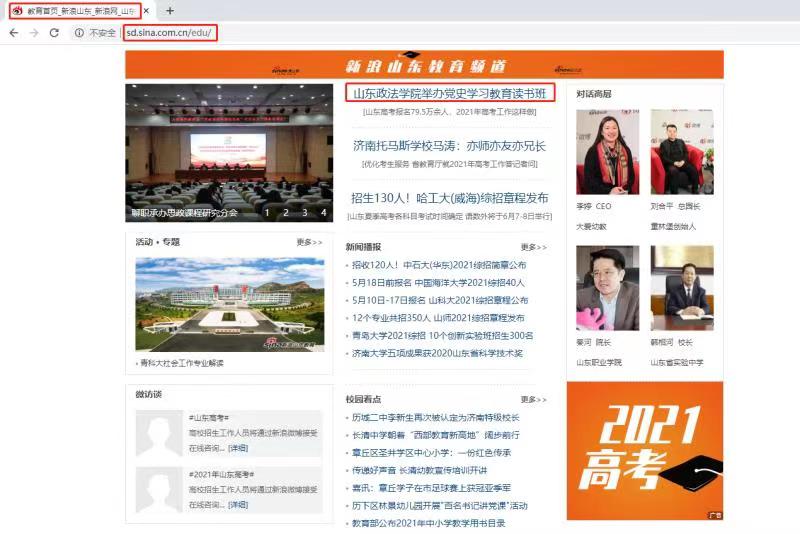This screenshot has width=800, height=534.
Task: Open 长清中学朝着"西部教育新高地"阔步前行
Action: [x=436, y=435]
